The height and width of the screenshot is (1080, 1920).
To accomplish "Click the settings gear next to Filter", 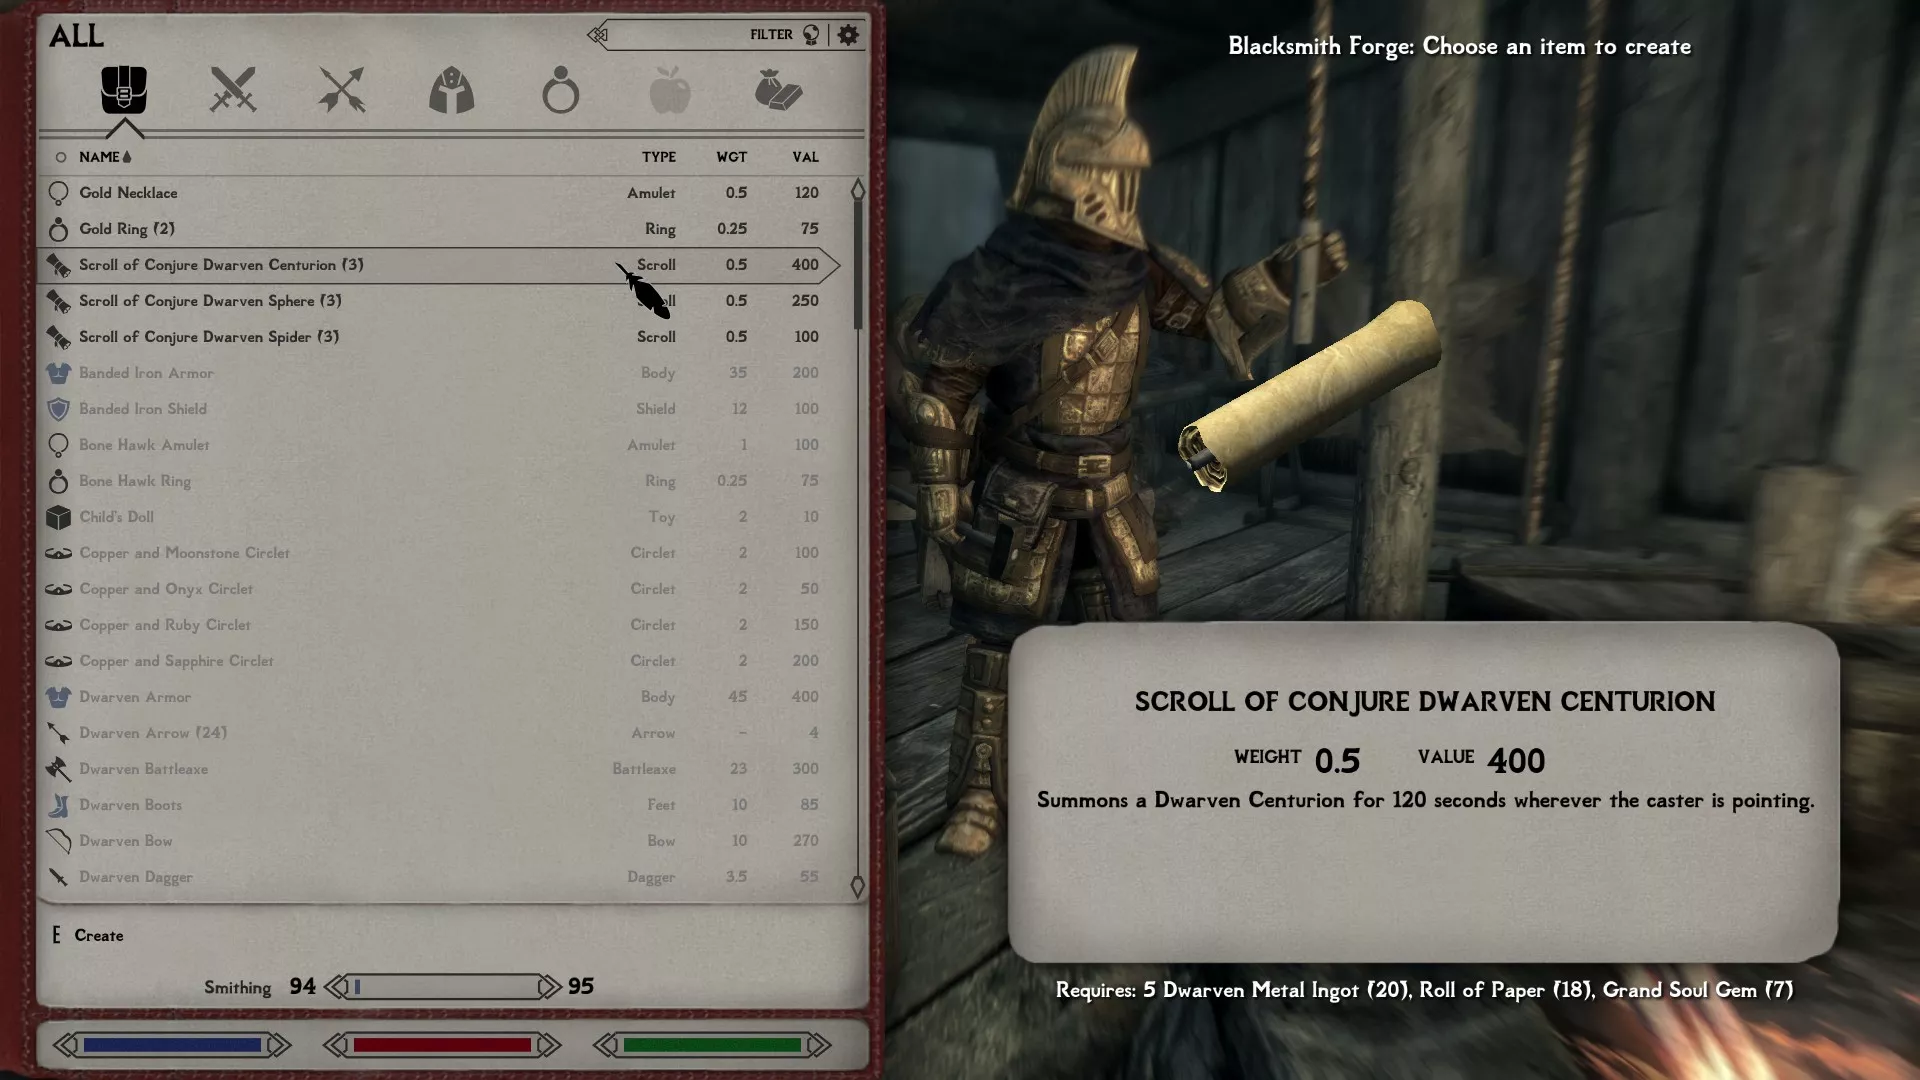I will click(x=848, y=35).
